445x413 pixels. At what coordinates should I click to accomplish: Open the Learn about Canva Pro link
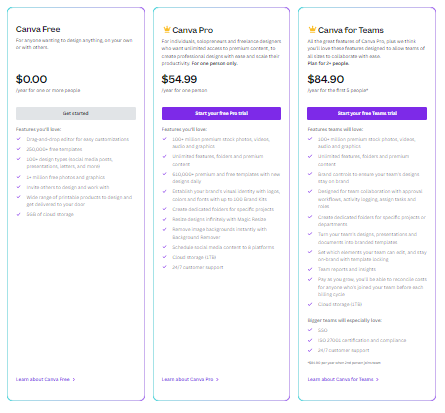[187, 379]
